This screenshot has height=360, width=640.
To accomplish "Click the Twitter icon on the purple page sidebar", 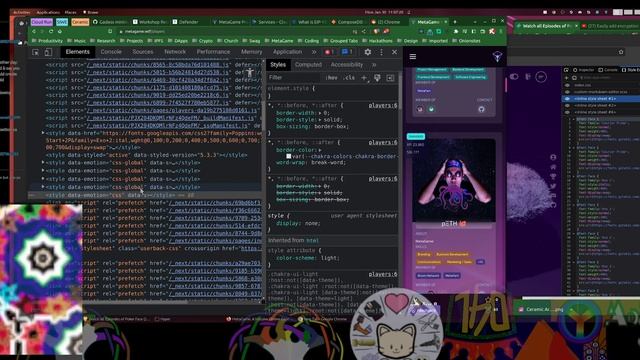I will pyautogui.click(x=553, y=186).
